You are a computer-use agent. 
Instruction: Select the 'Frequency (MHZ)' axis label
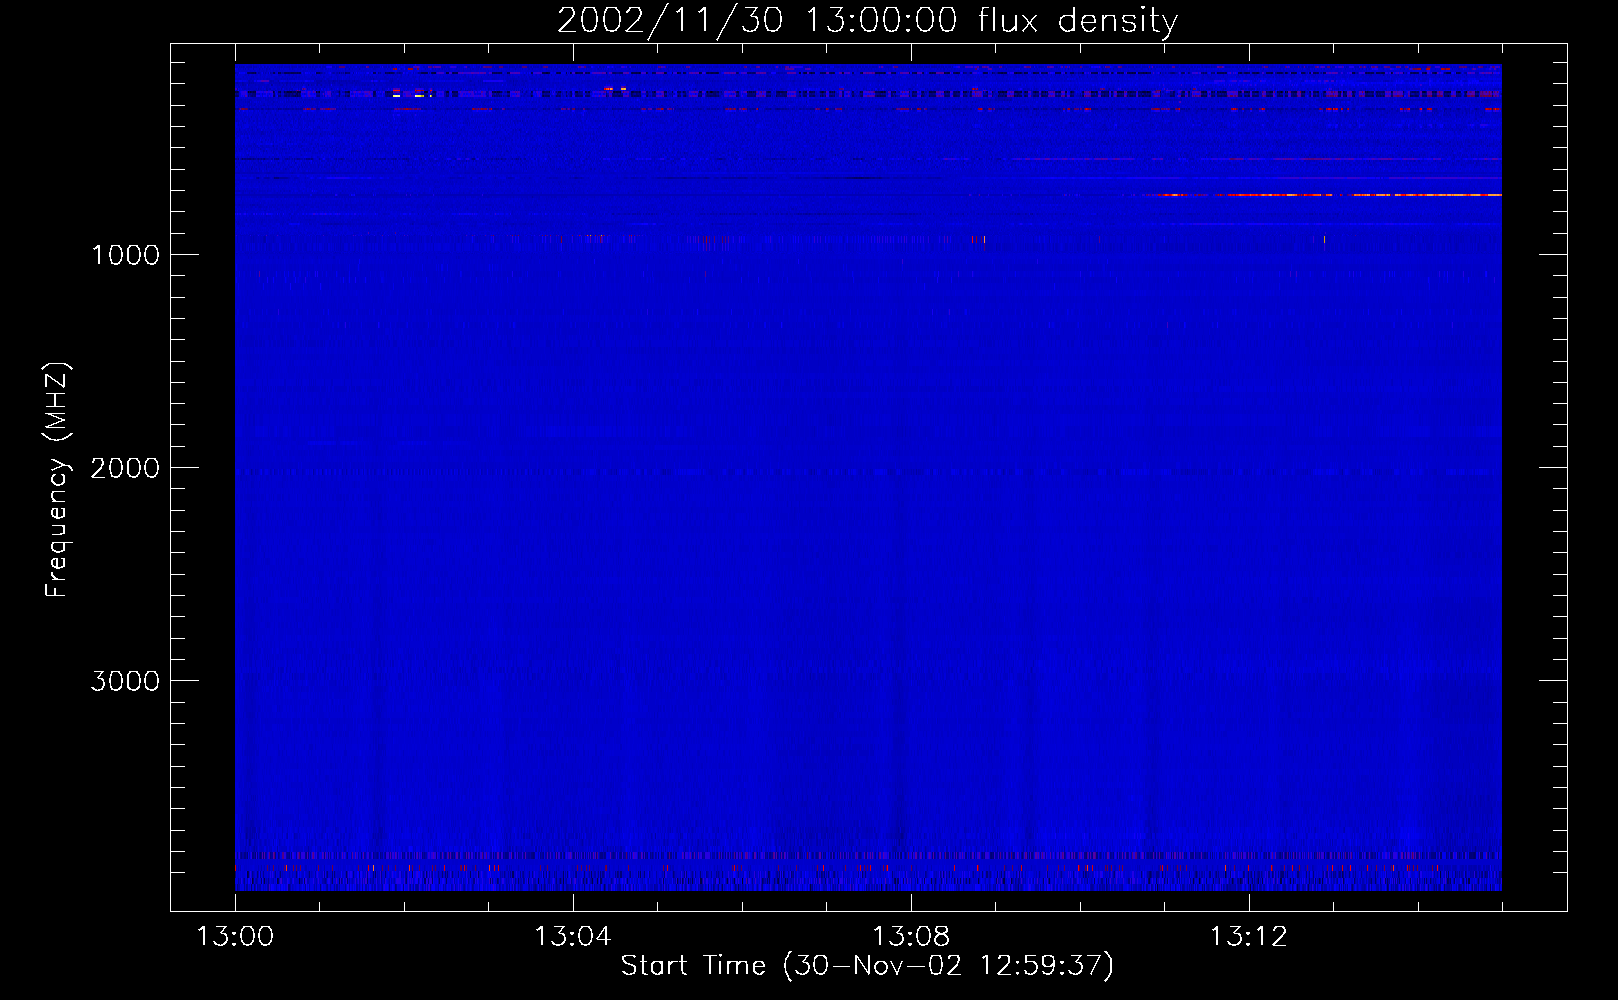click(57, 480)
